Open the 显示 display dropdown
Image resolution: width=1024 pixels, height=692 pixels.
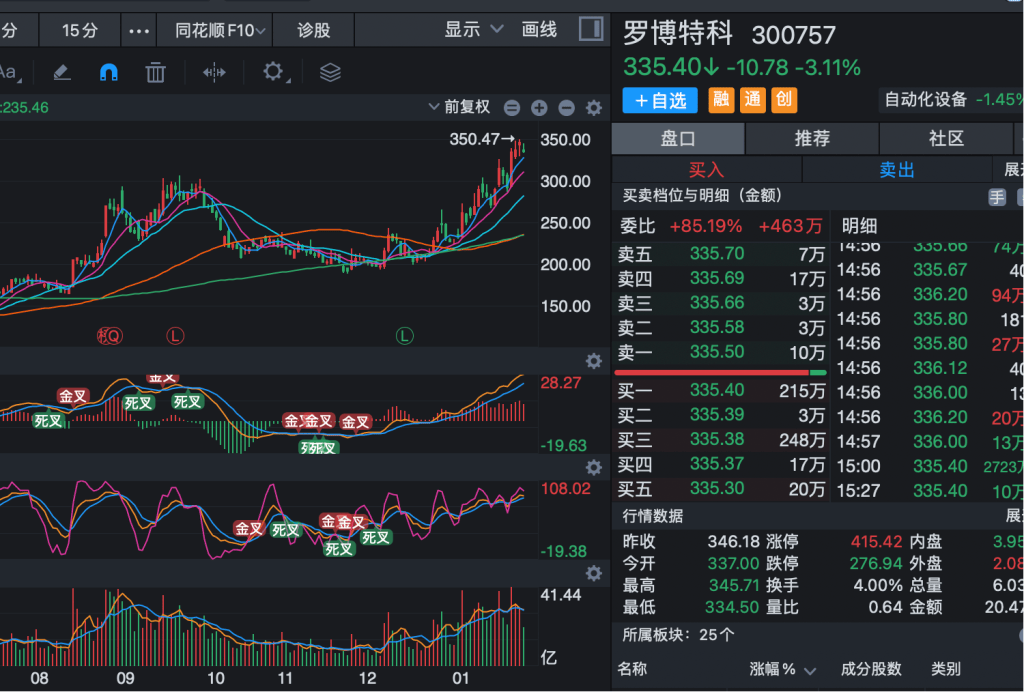[474, 30]
